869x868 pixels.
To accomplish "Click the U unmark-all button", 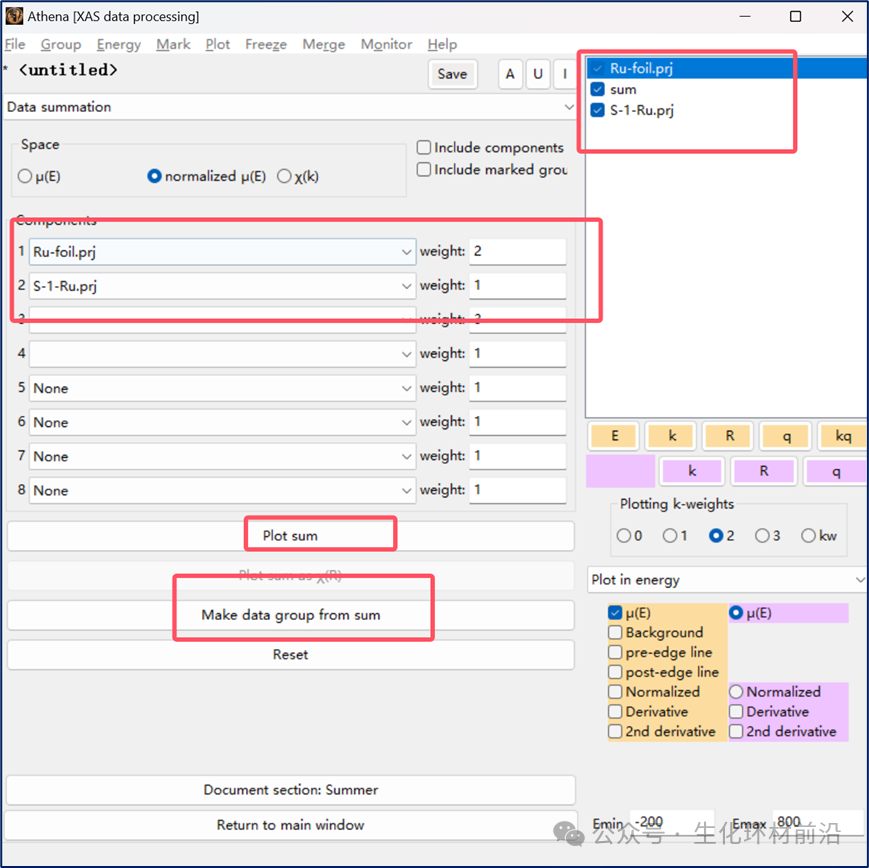I will tap(538, 74).
